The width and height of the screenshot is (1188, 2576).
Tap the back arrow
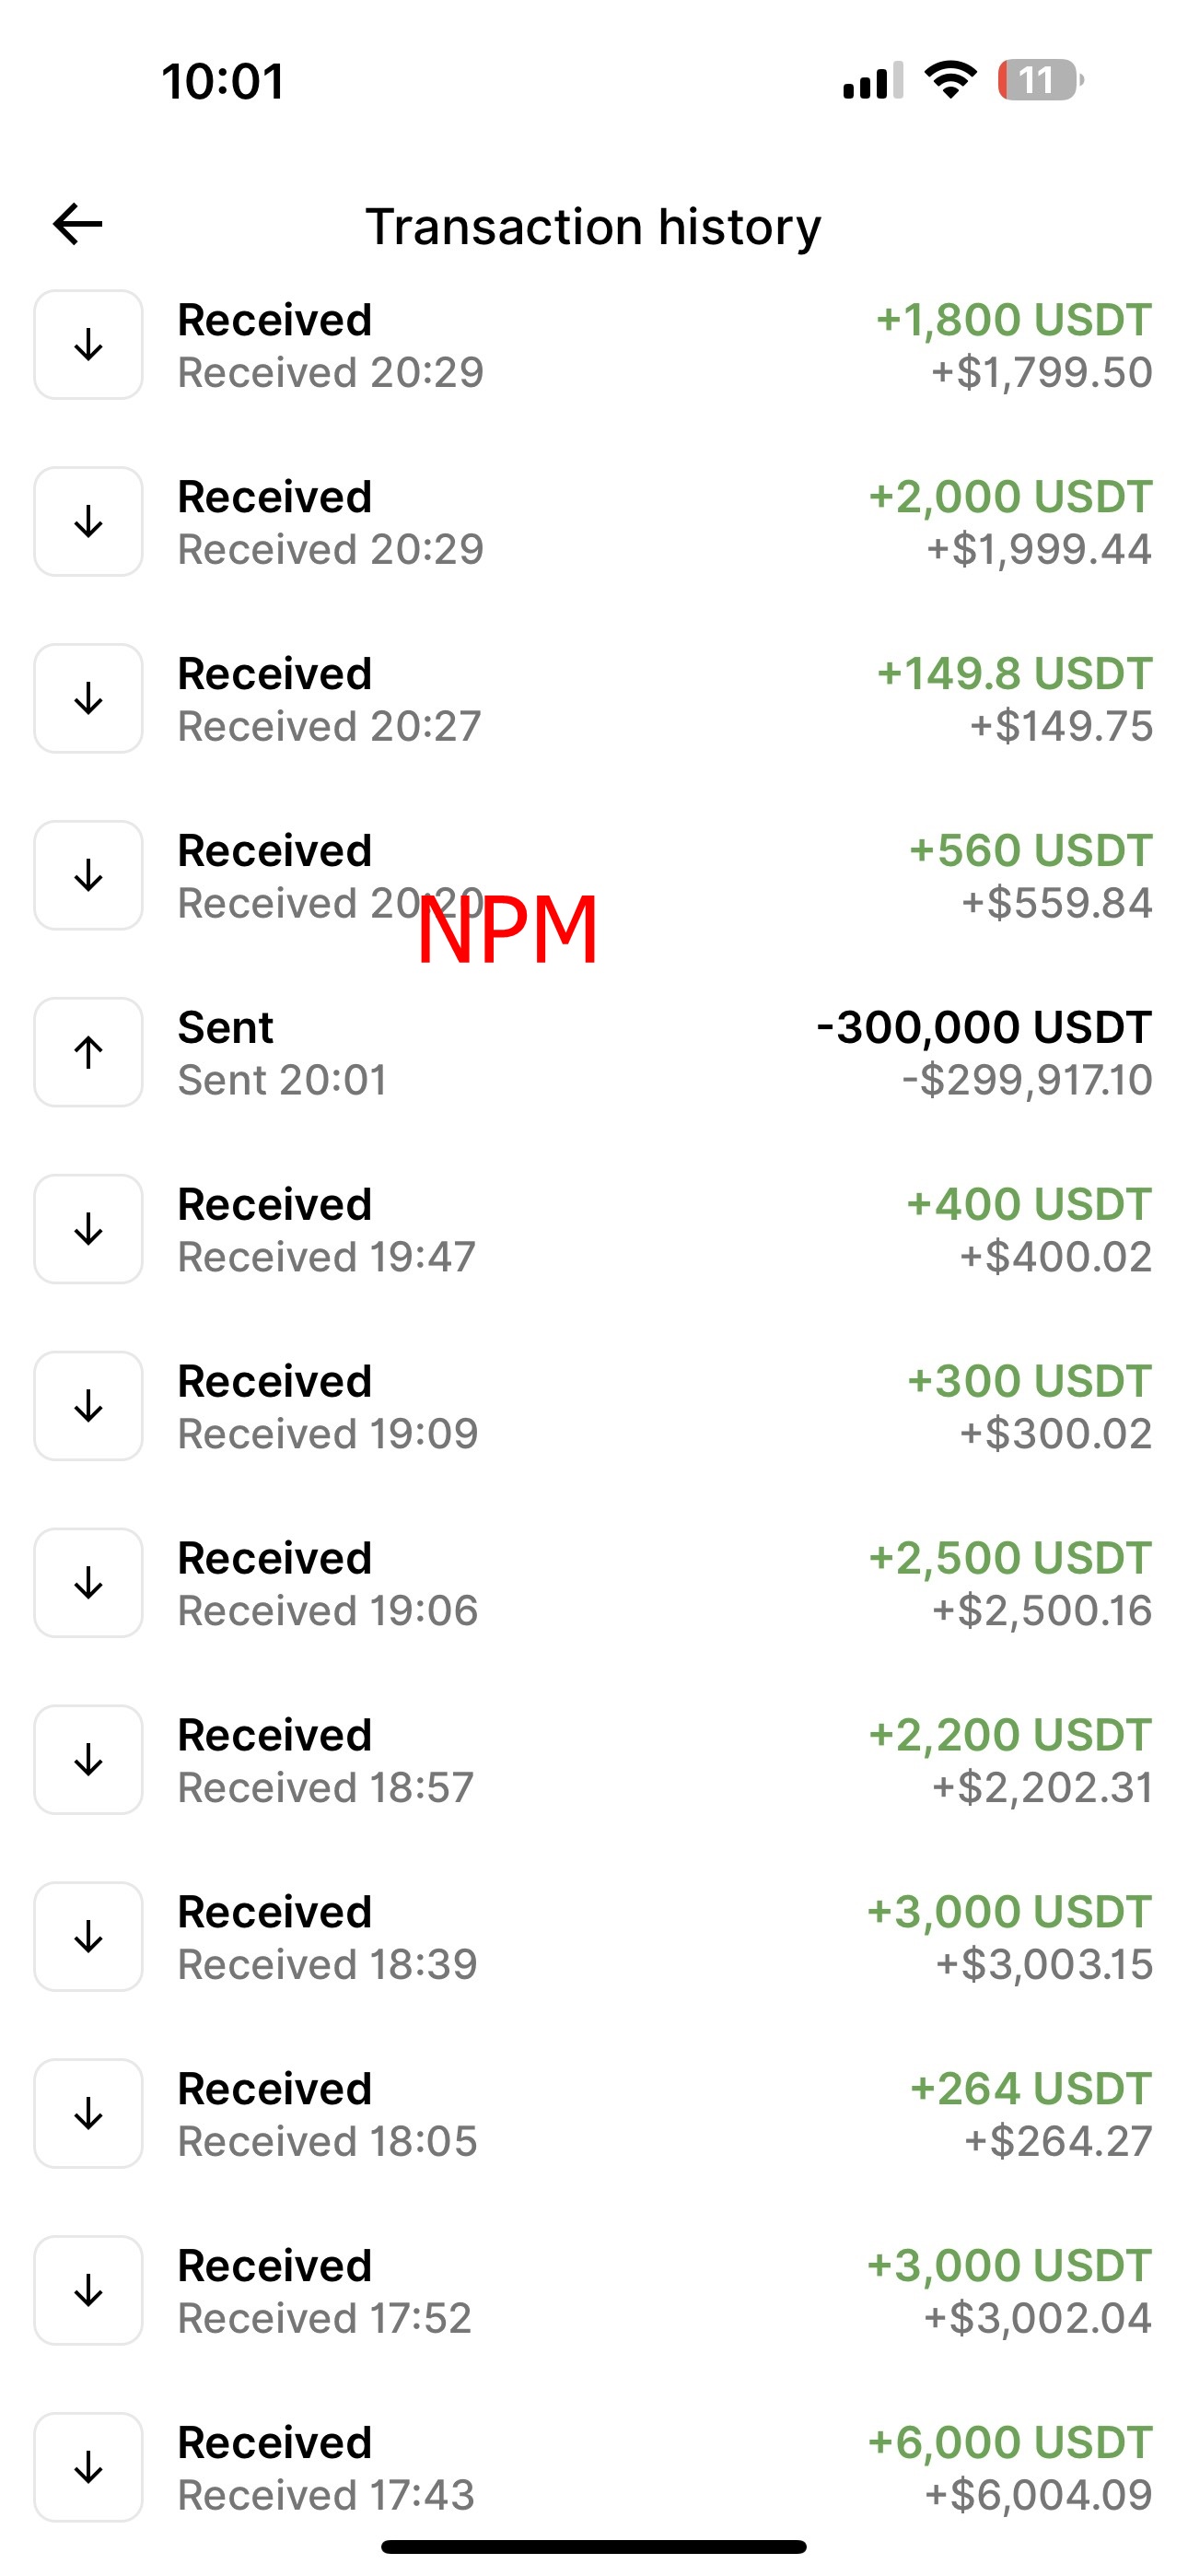click(x=78, y=224)
